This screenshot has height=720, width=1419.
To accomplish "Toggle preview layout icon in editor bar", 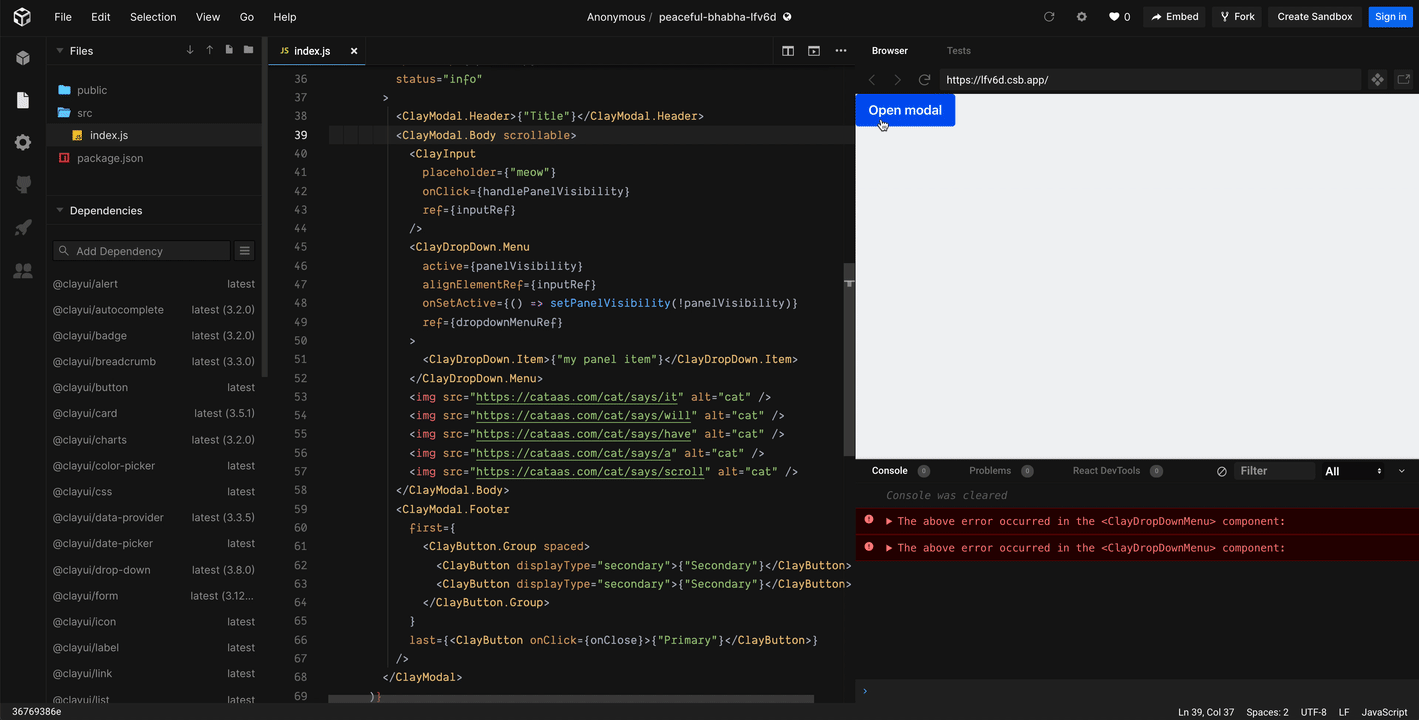I will point(814,51).
